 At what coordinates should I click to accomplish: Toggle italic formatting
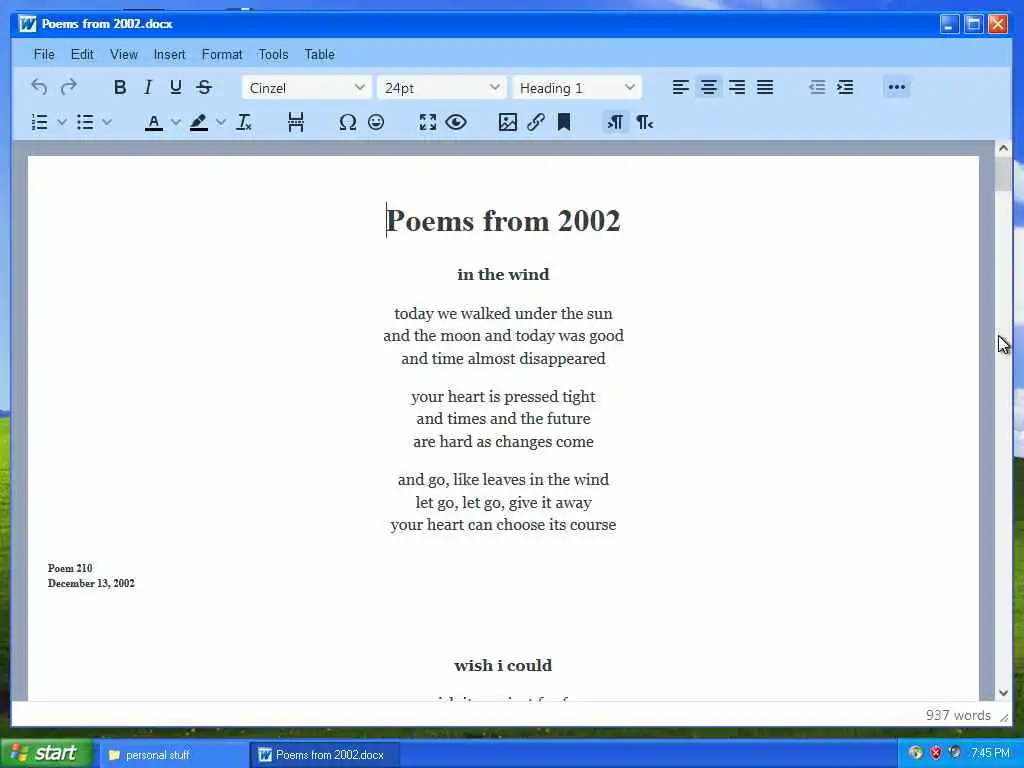148,87
